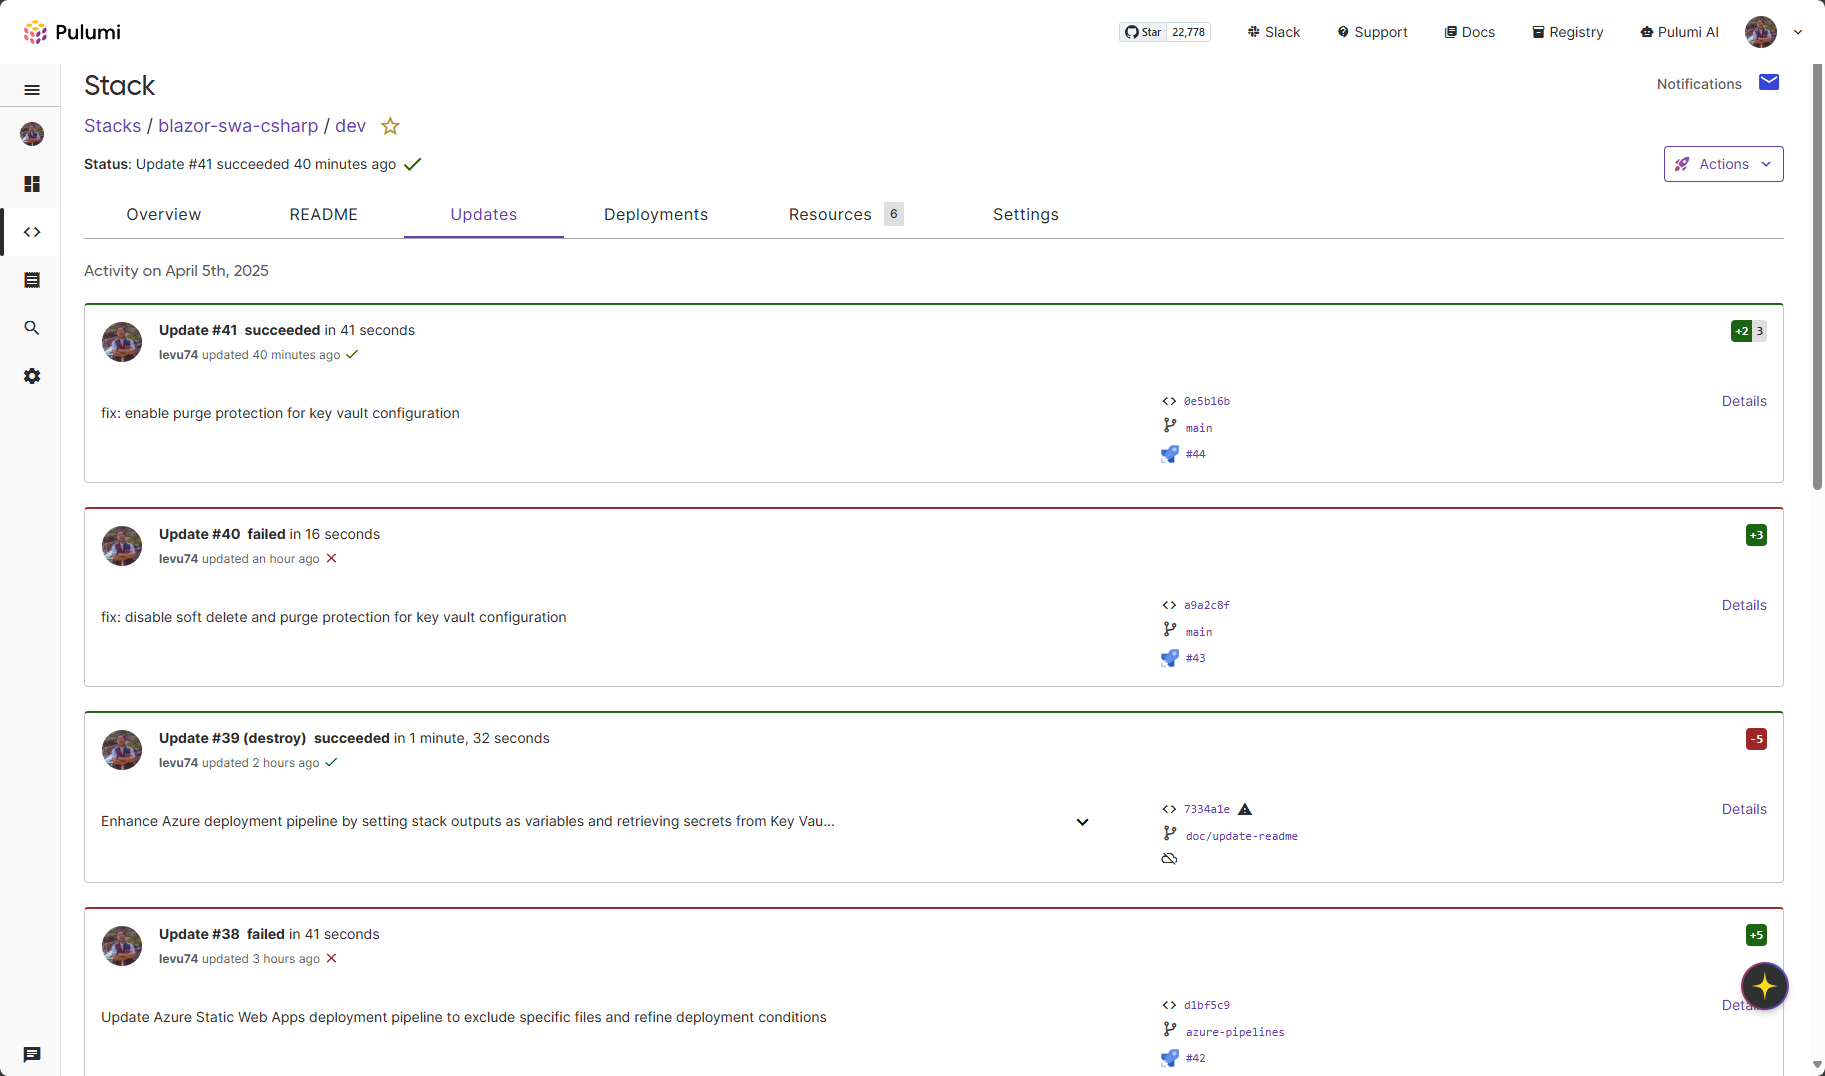Switch to the Deployments tab

656,214
